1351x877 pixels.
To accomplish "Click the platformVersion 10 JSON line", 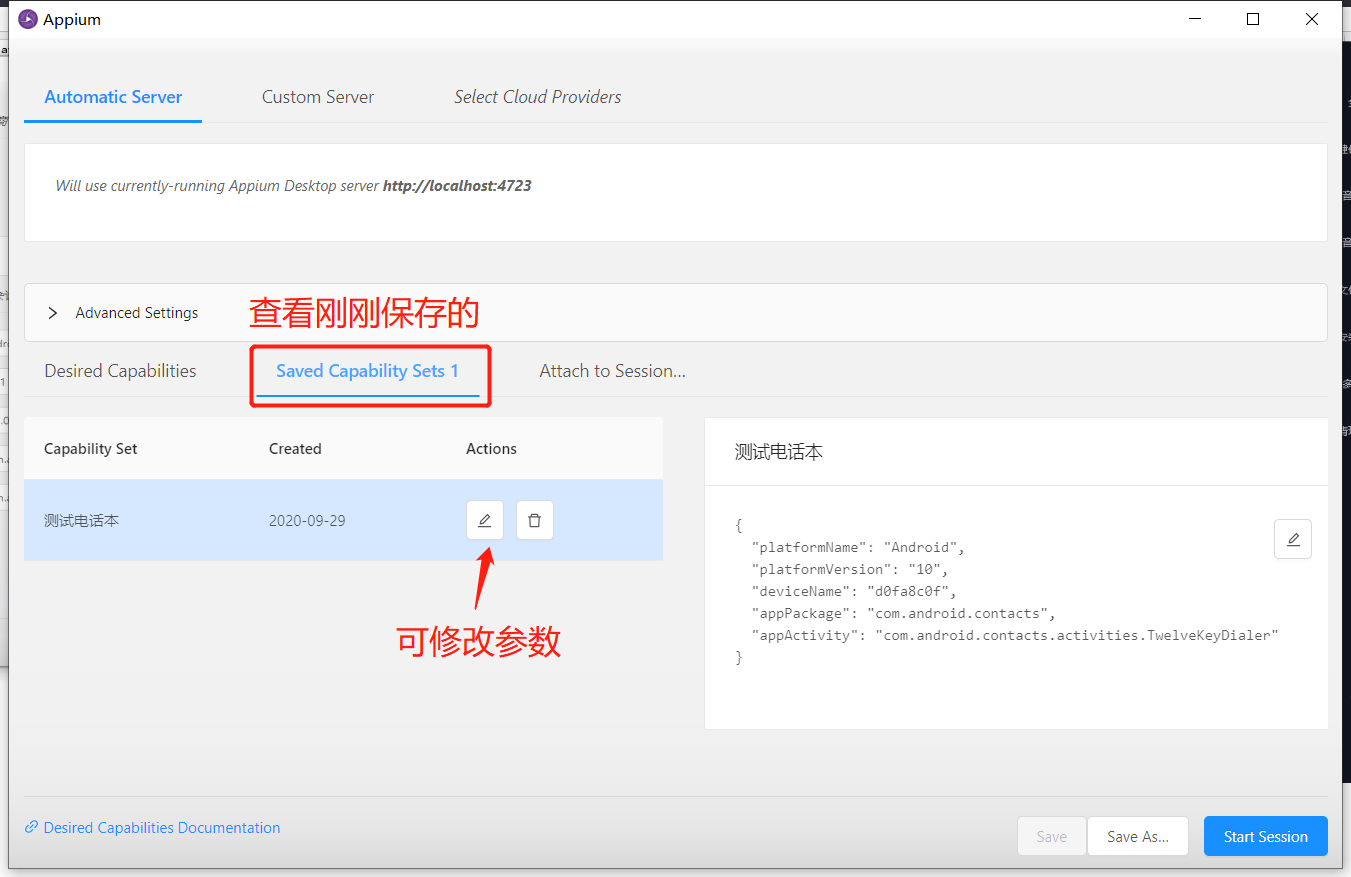I will (x=849, y=569).
